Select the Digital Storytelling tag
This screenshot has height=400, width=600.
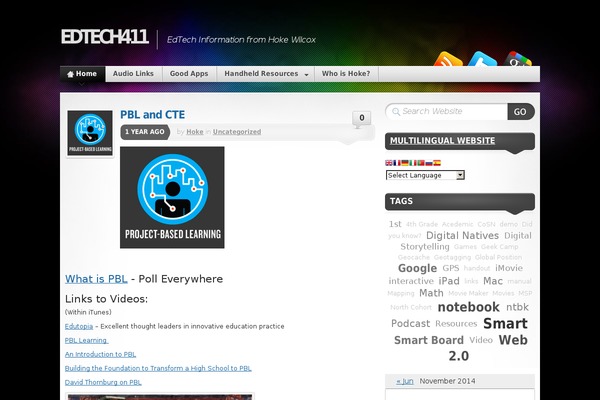click(466, 241)
